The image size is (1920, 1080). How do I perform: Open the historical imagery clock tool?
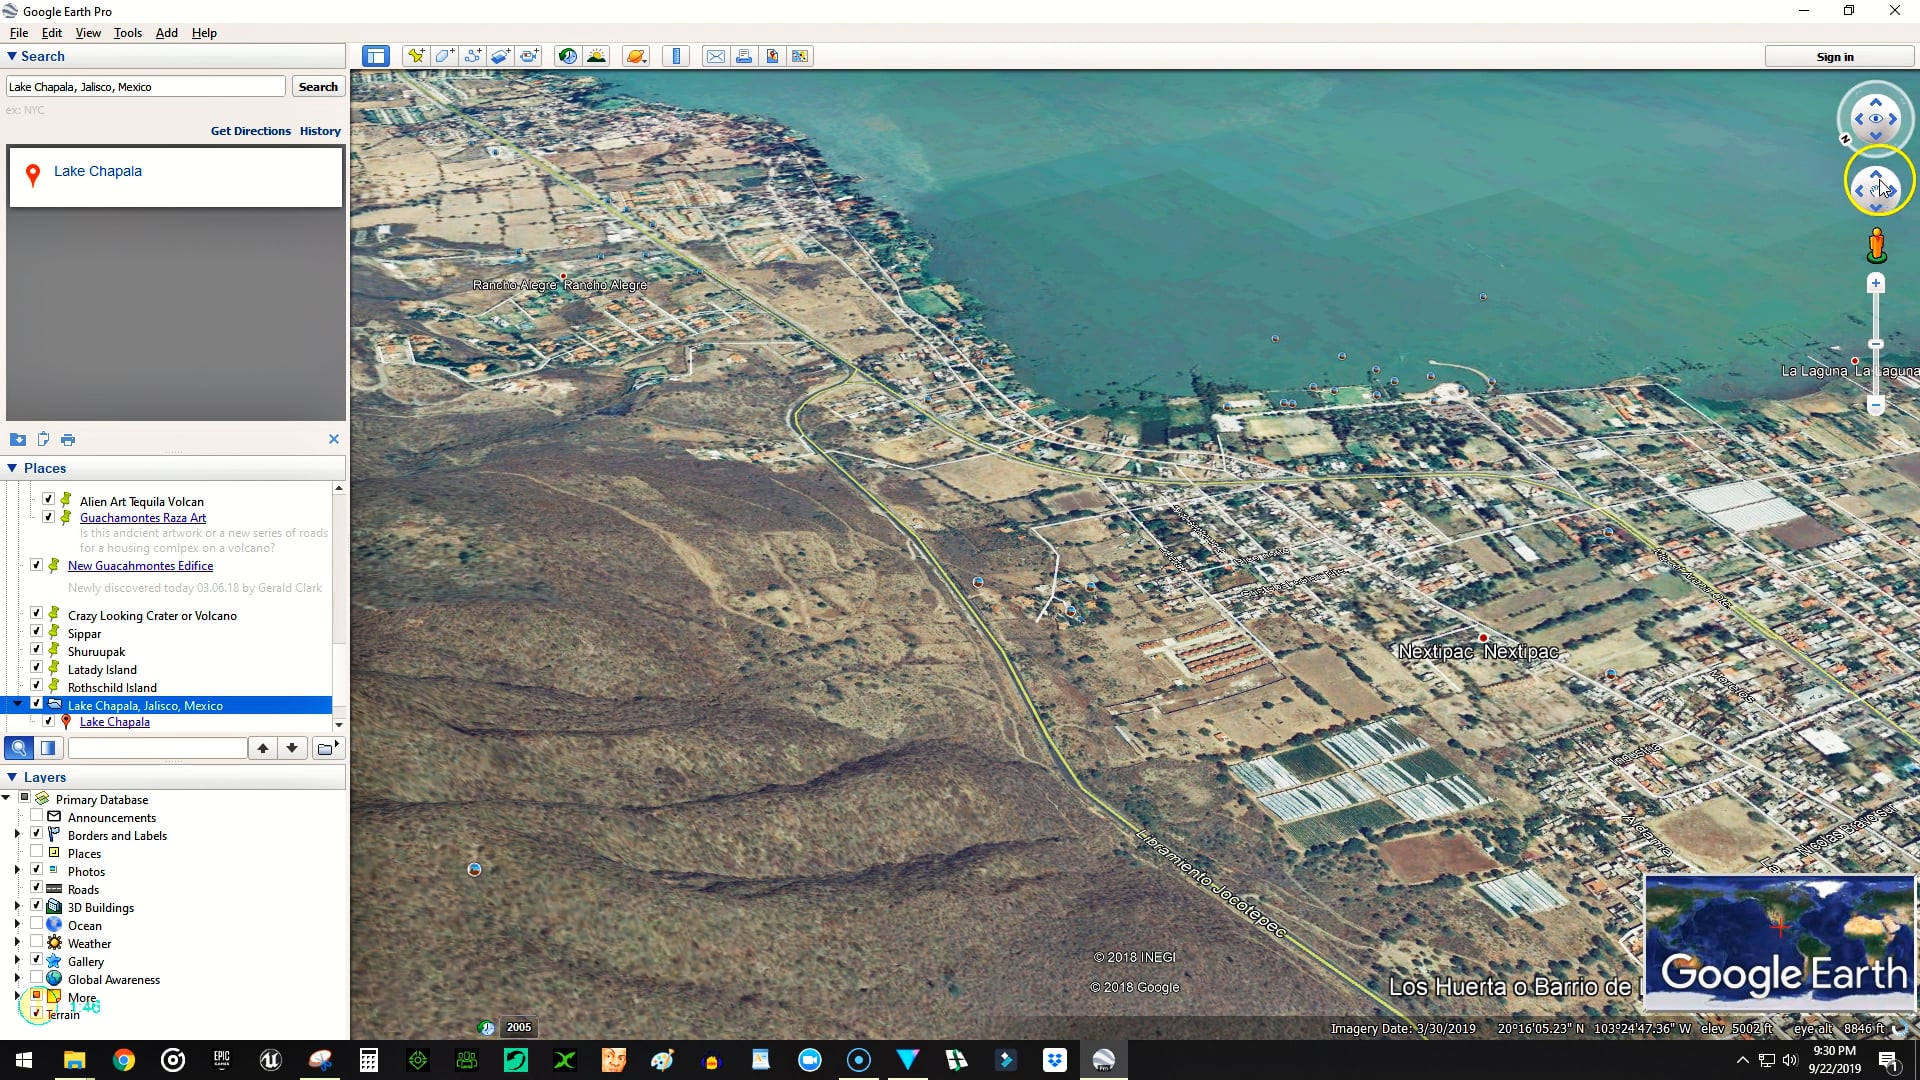point(567,56)
